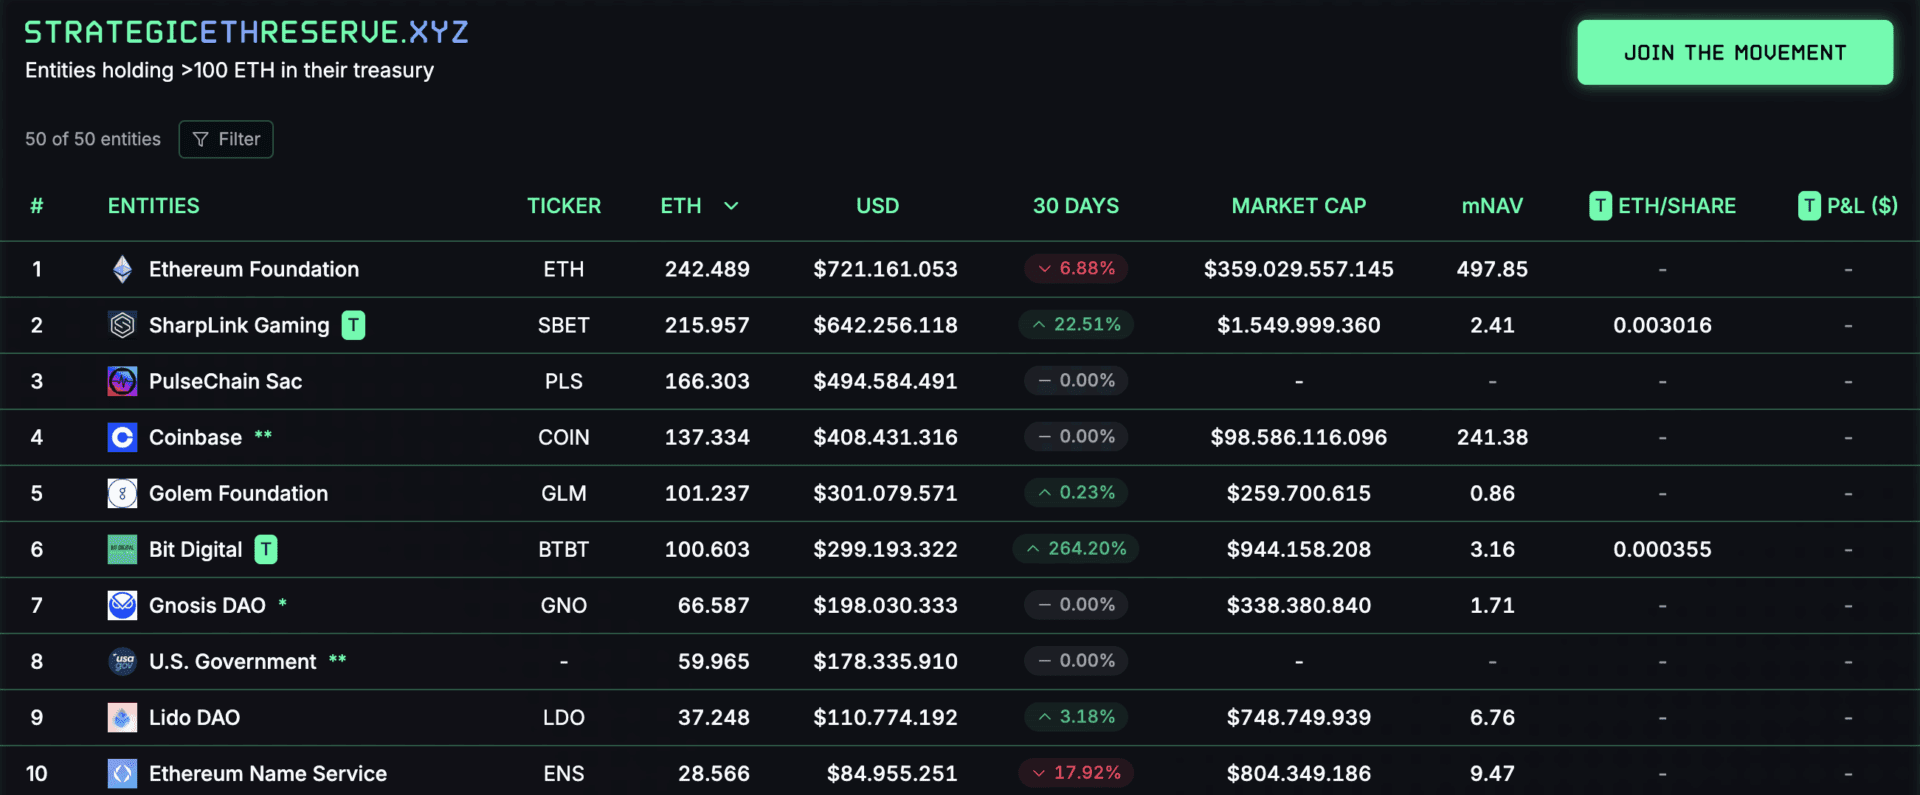Click the Bit Digital logo icon
Screen dimensions: 1920x795
point(122,549)
